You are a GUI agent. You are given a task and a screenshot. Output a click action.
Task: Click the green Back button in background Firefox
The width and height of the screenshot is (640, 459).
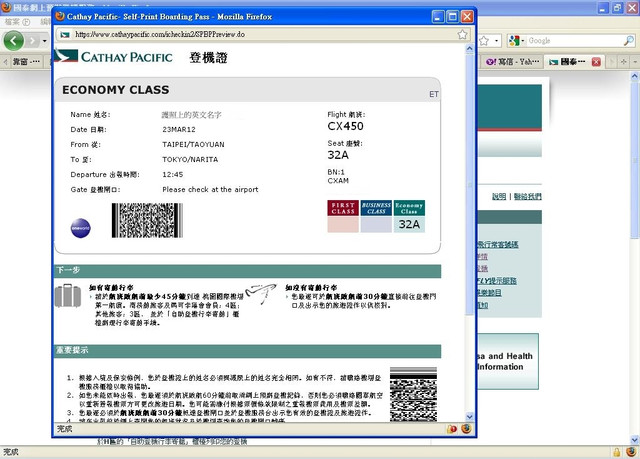coord(13,40)
